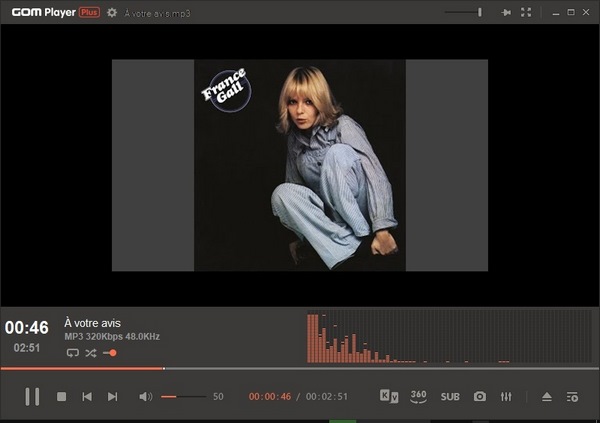Maximize the GOM Player window
600x423 pixels.
coord(571,12)
